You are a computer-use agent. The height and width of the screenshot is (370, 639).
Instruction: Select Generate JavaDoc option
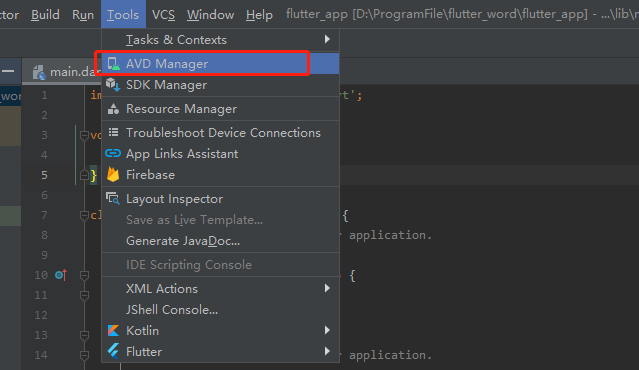click(x=220, y=241)
